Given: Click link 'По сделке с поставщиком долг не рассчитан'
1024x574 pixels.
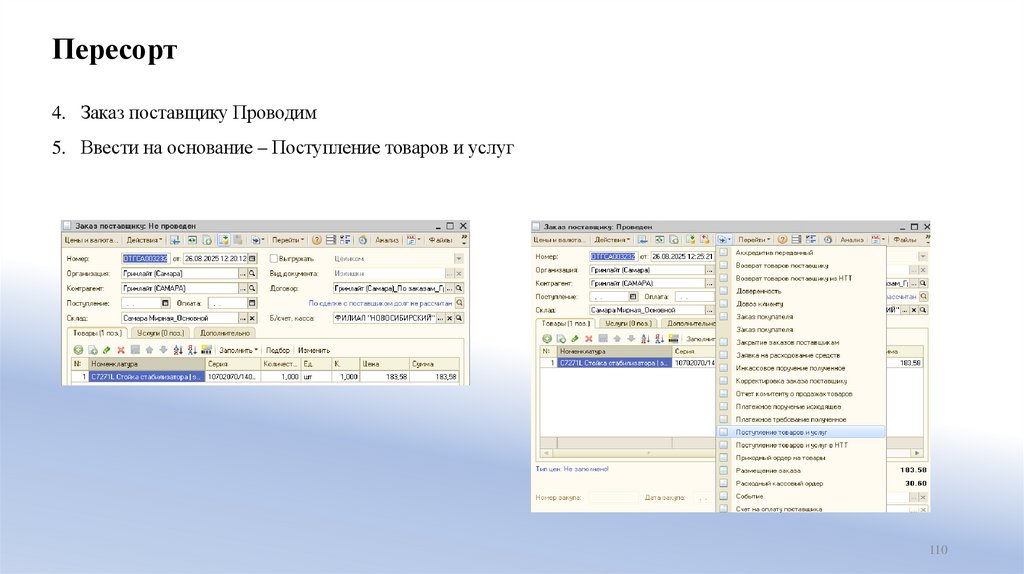Looking at the screenshot, I should click(x=380, y=304).
